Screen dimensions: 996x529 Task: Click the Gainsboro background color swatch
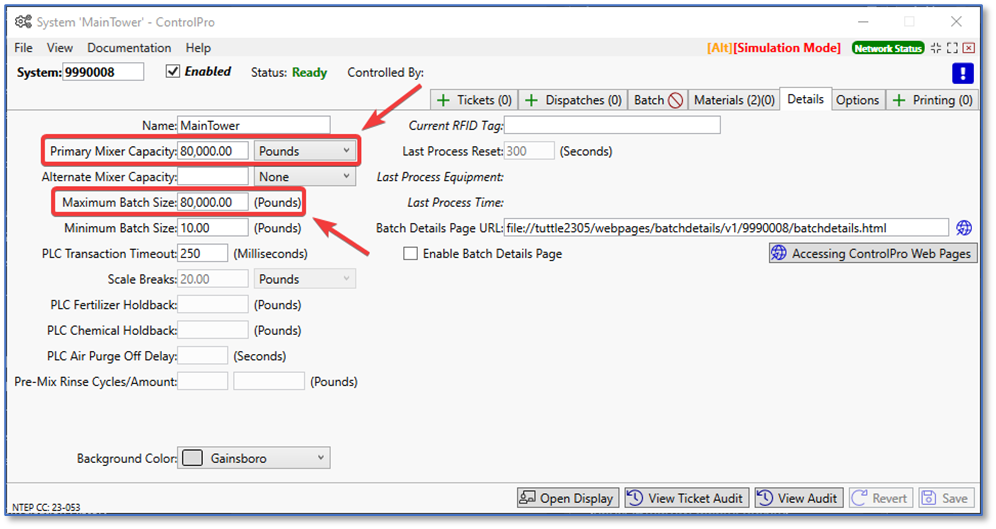193,458
